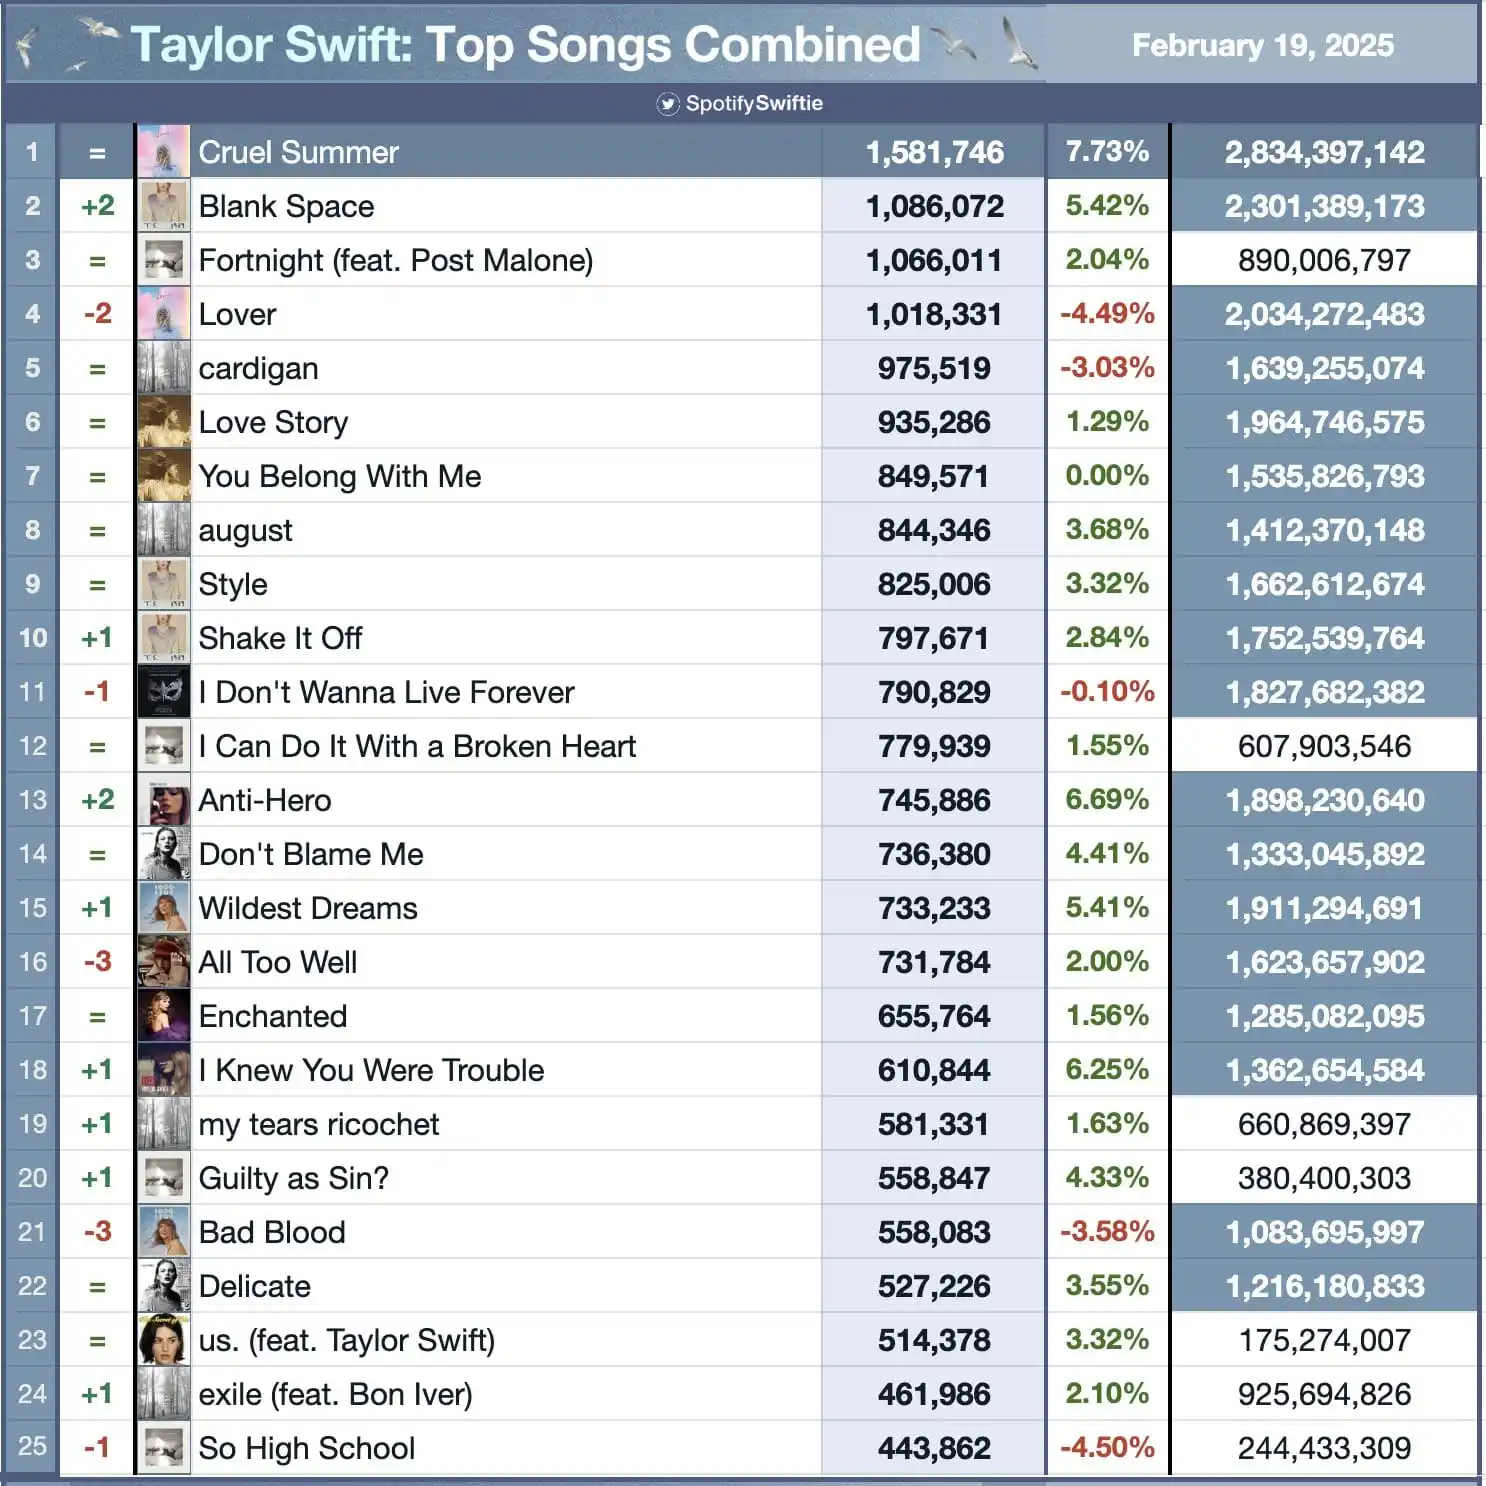Image resolution: width=1486 pixels, height=1486 pixels.
Task: Click the song title 'exile (feat. Bon Iver)'
Action: click(335, 1394)
